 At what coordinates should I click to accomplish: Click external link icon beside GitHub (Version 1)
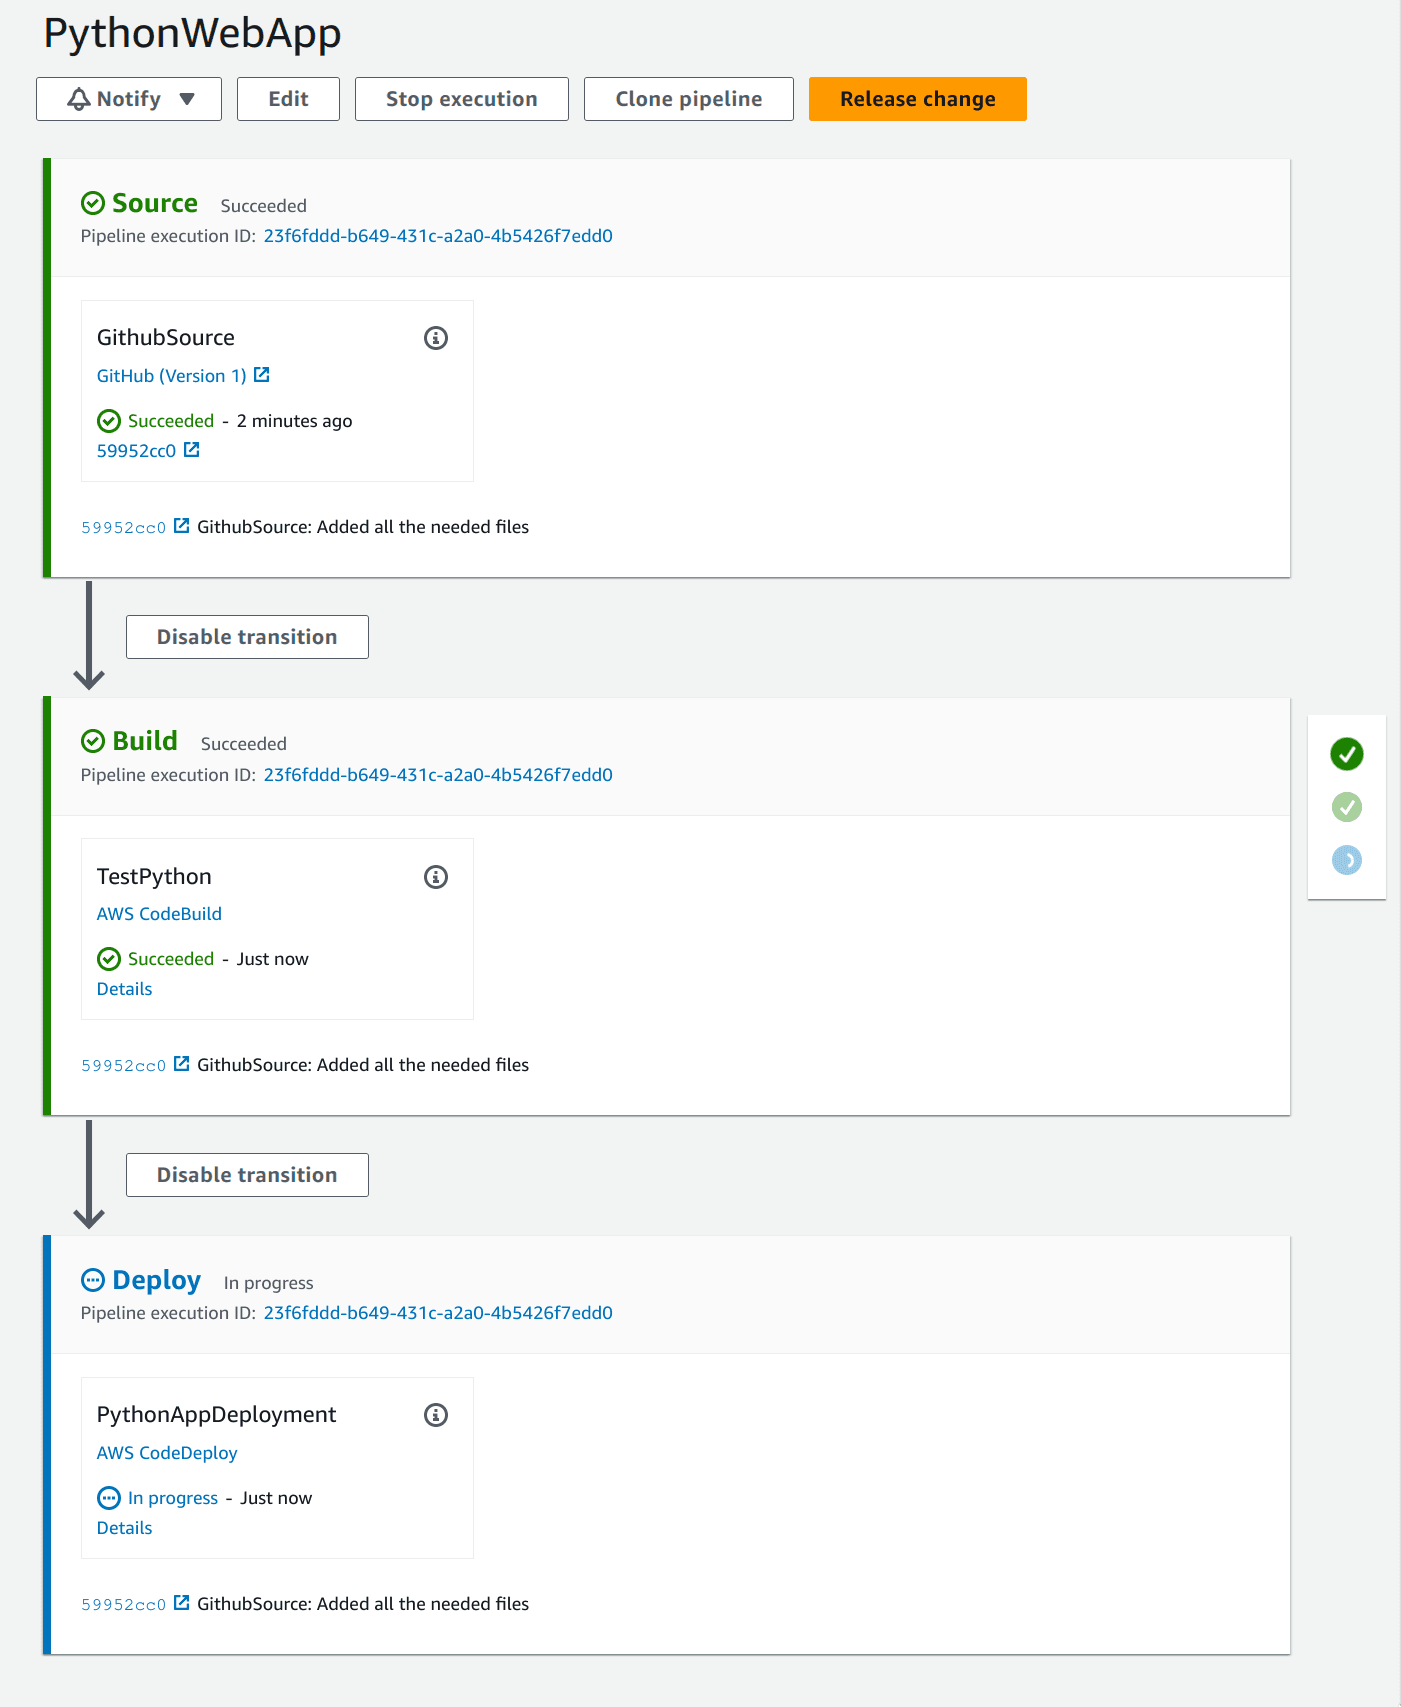(262, 375)
